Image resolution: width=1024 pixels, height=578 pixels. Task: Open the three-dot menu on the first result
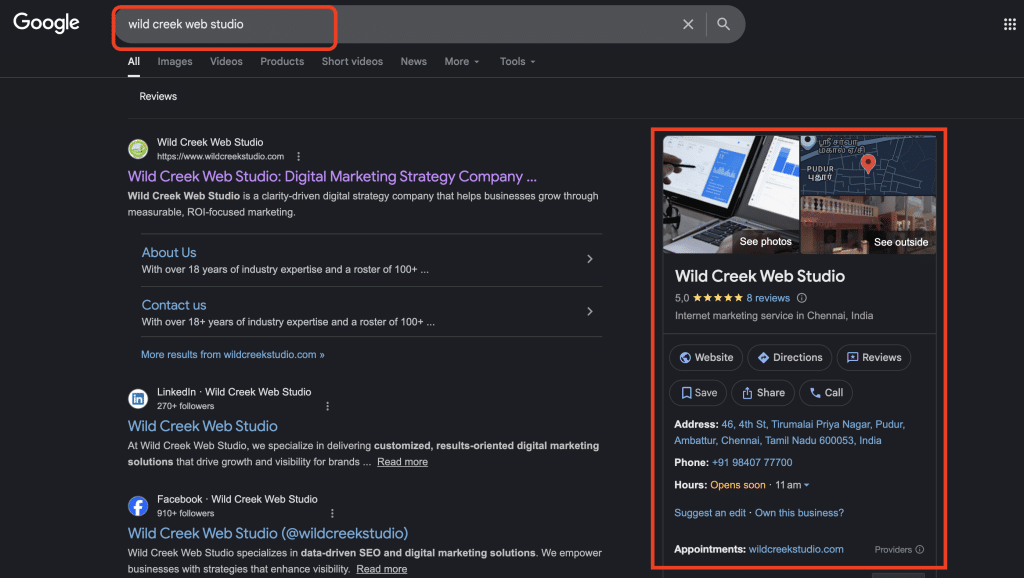tap(298, 155)
